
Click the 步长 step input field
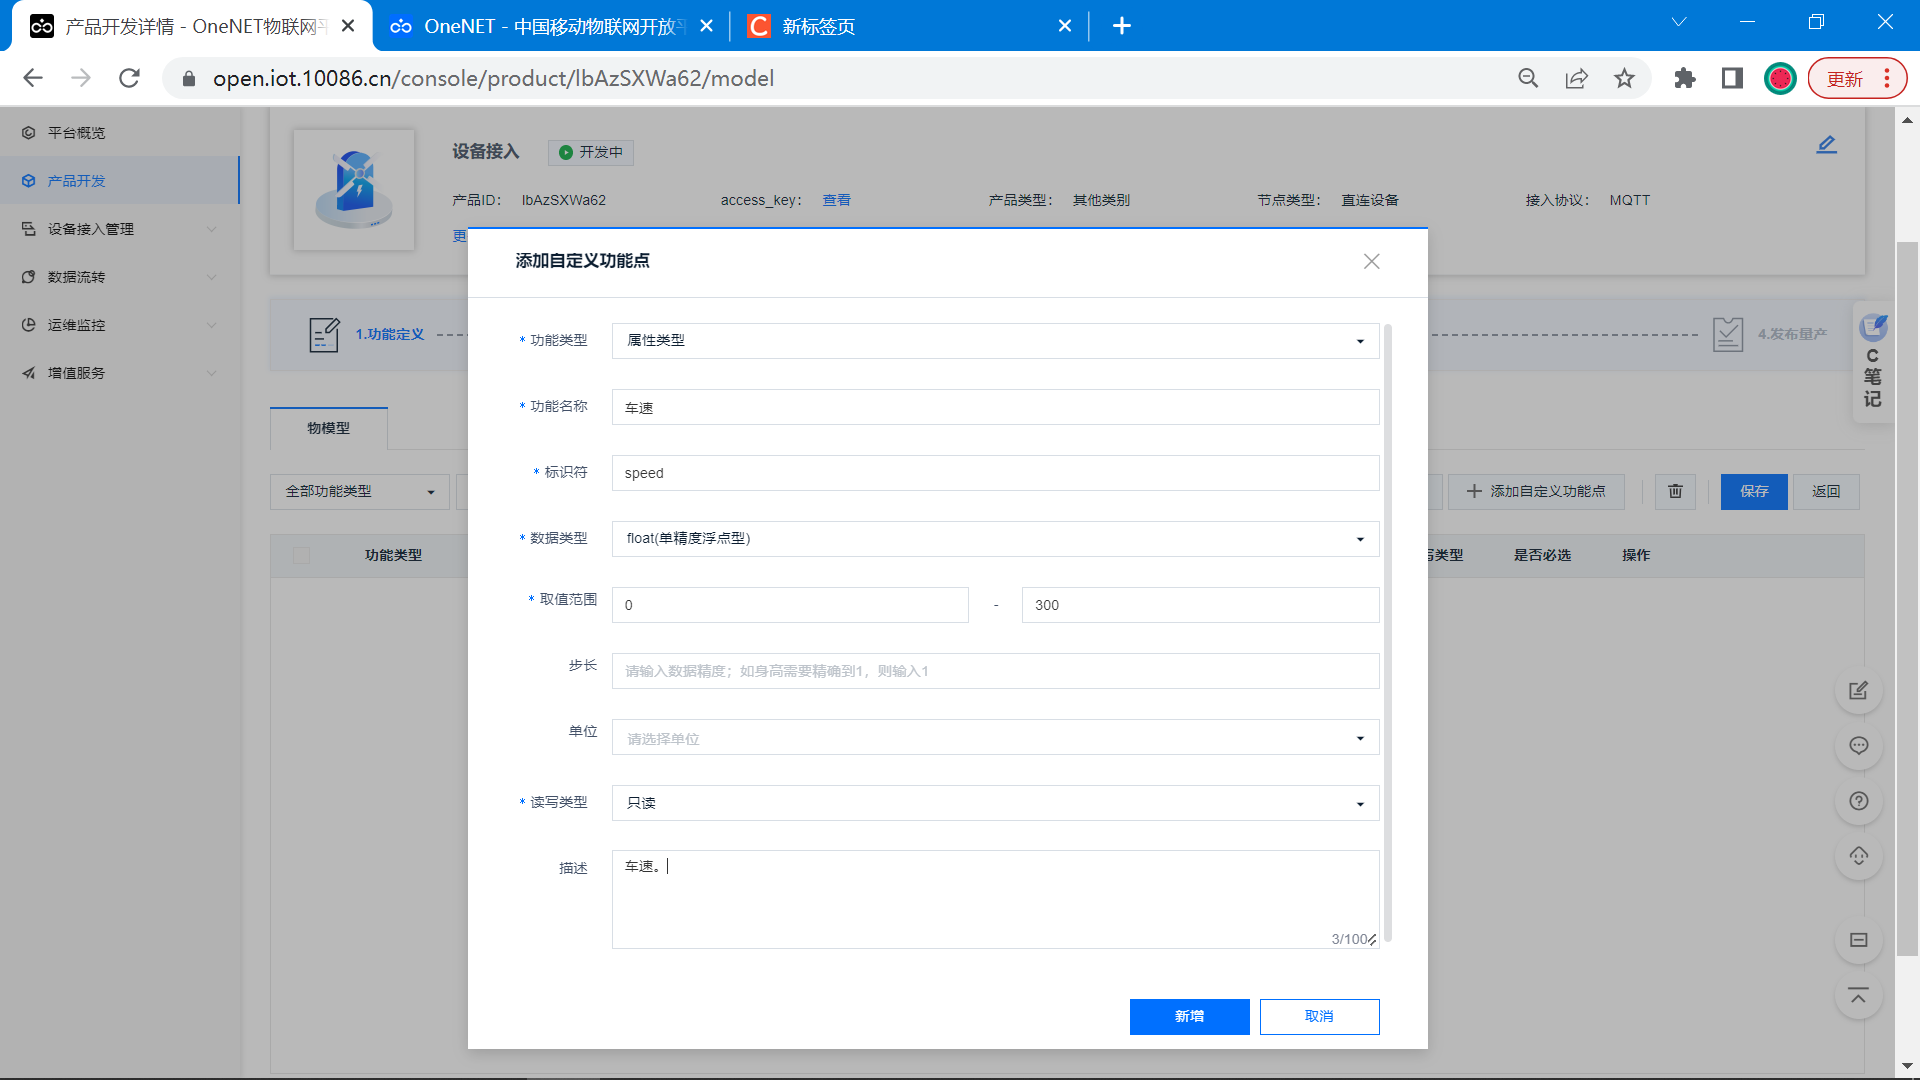coord(994,671)
